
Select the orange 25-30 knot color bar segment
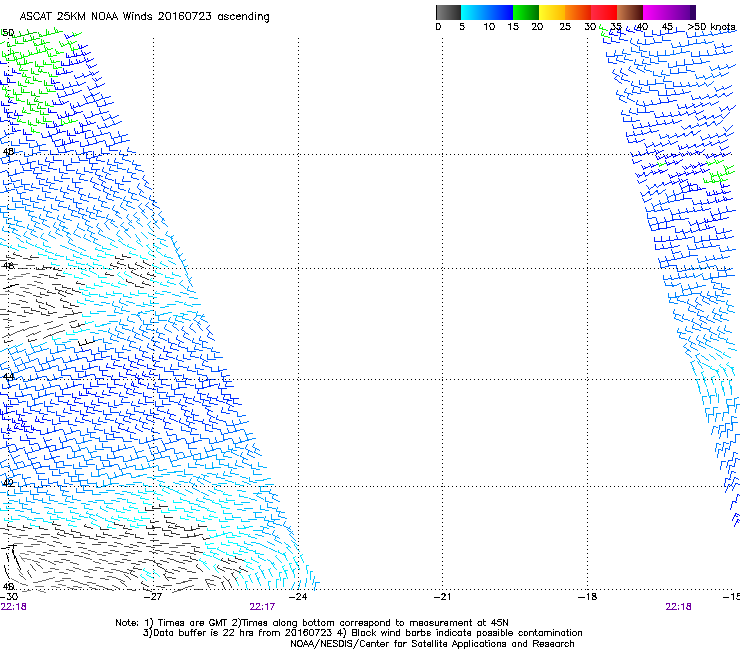coord(578,12)
